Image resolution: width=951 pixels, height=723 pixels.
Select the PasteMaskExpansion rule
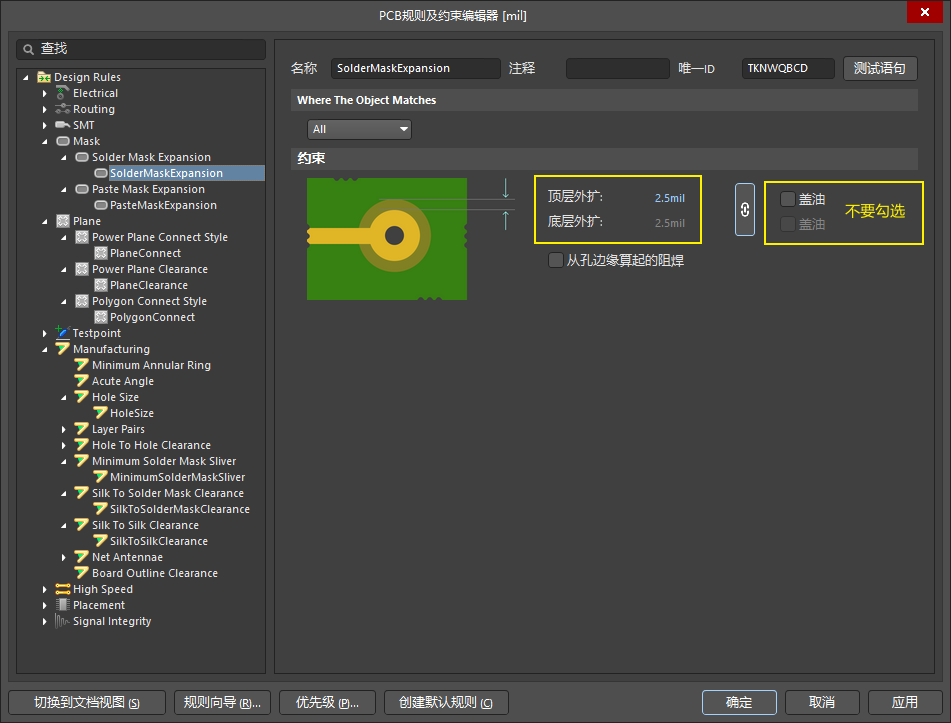coord(163,205)
